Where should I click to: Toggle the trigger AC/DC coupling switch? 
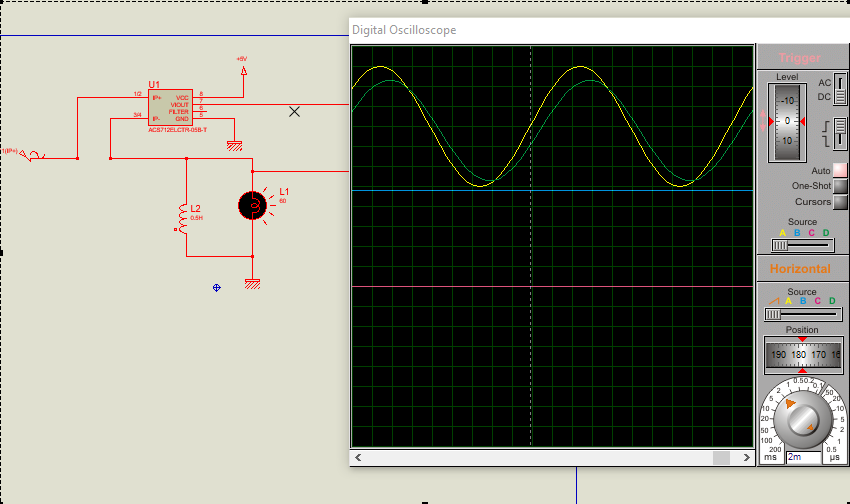(x=840, y=90)
